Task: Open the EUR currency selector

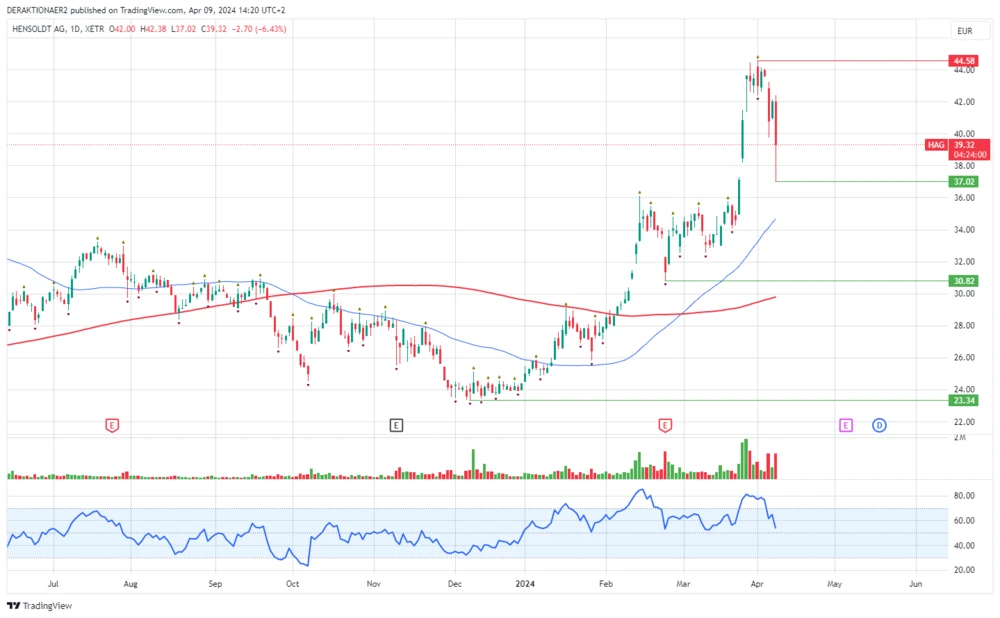Action: [965, 31]
